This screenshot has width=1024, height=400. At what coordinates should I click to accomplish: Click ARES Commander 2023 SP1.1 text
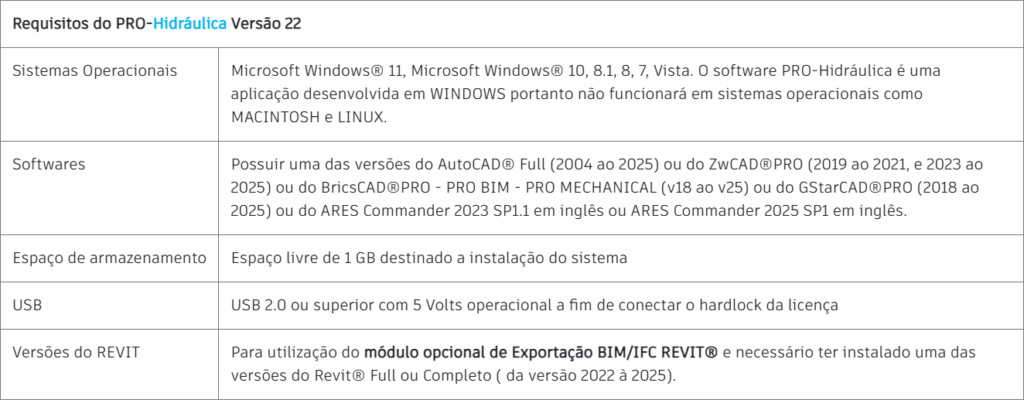(418, 211)
